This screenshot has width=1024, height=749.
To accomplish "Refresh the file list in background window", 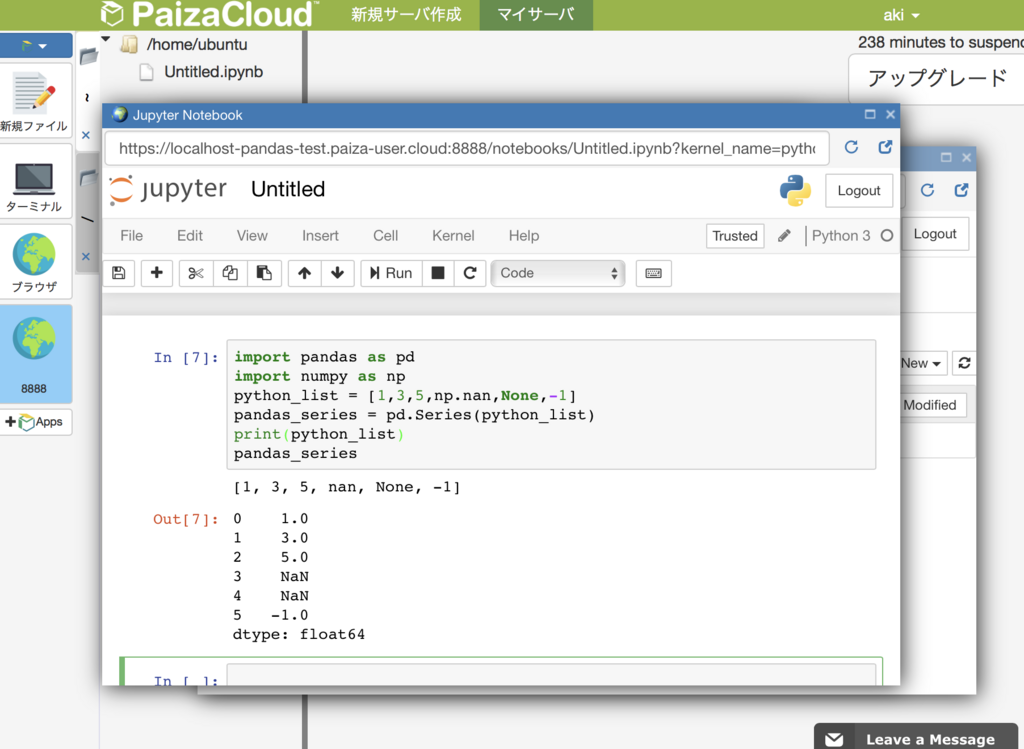I will 965,363.
